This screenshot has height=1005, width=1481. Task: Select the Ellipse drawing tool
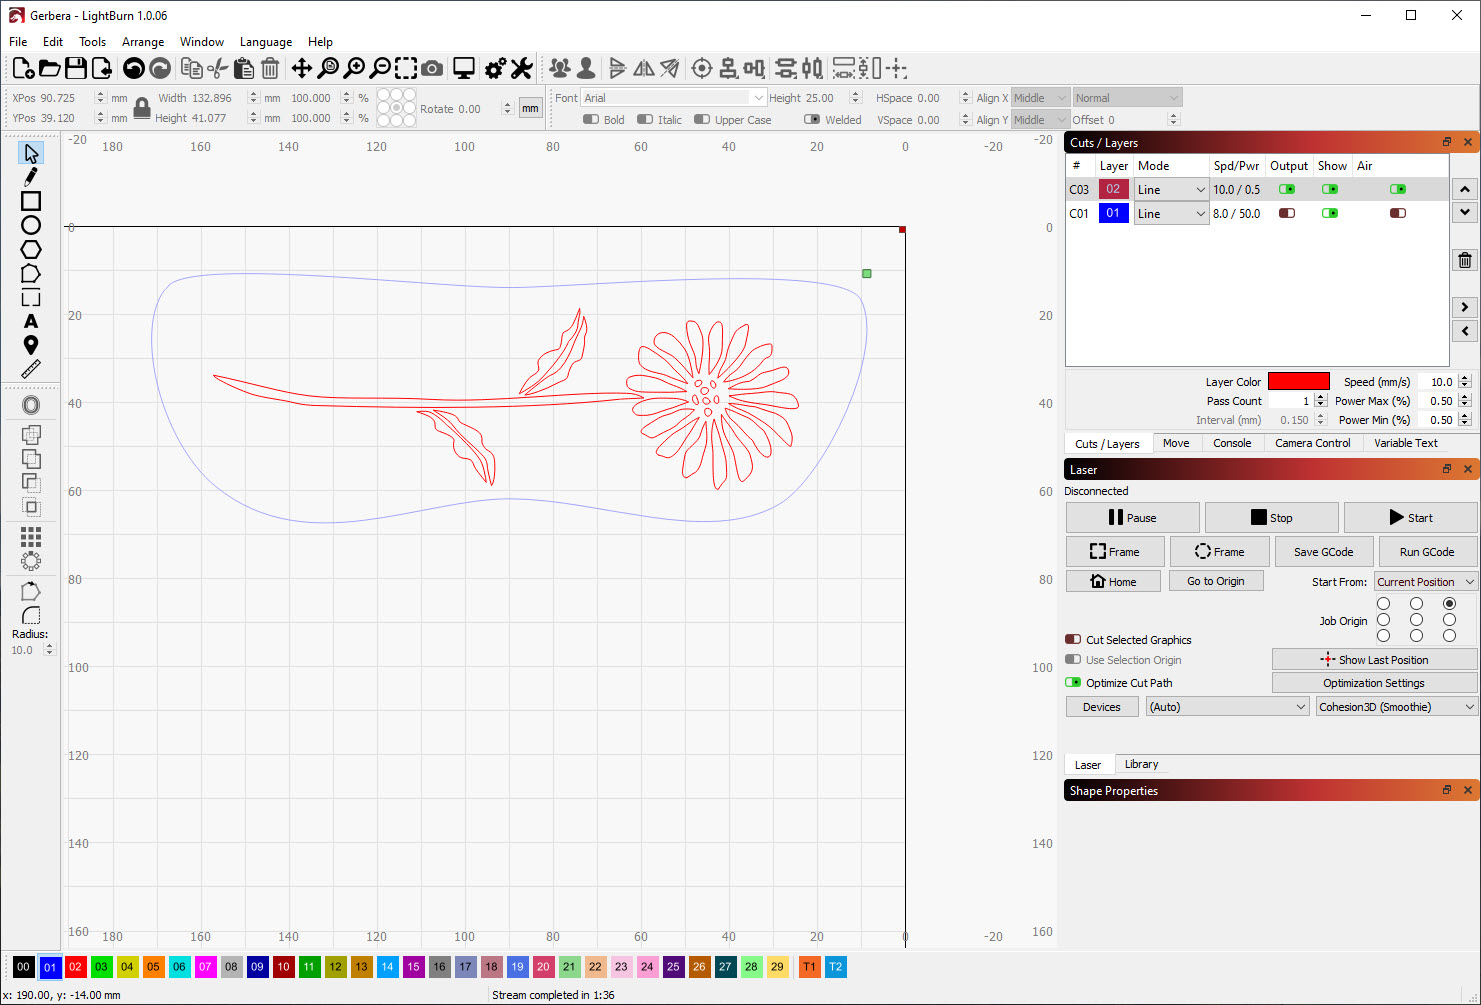pos(31,225)
